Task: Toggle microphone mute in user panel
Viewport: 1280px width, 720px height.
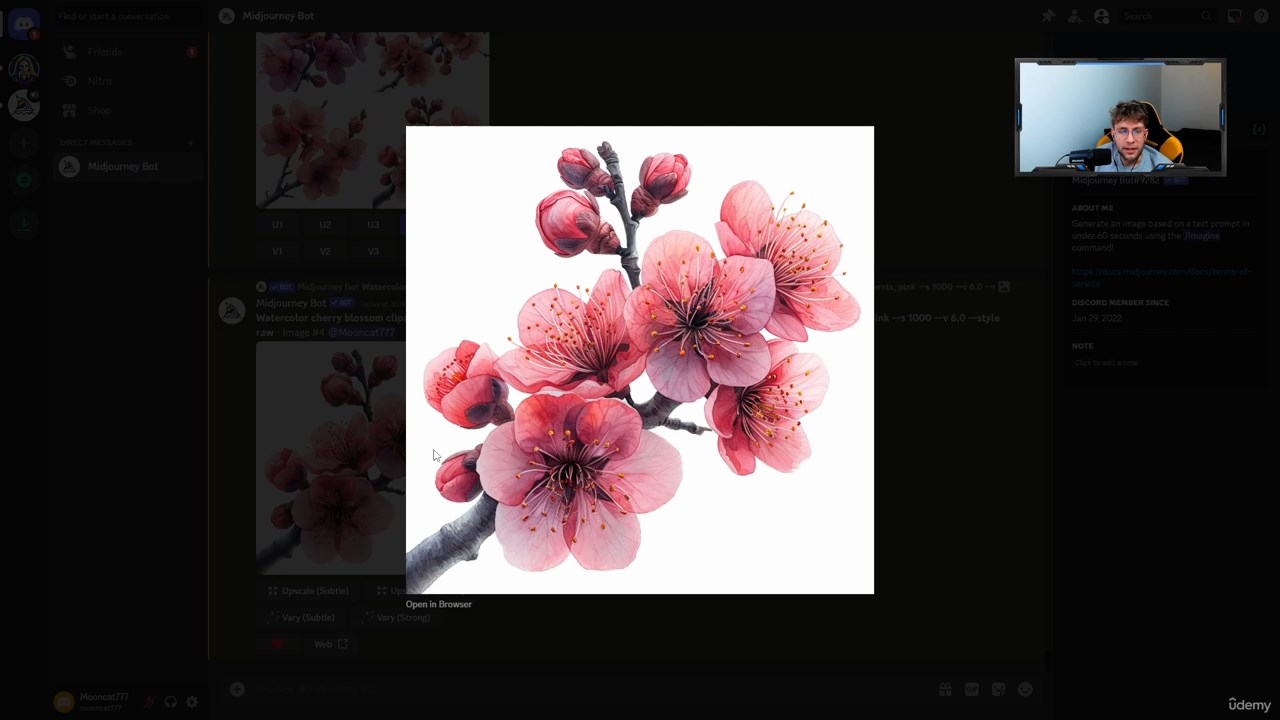Action: pos(149,702)
